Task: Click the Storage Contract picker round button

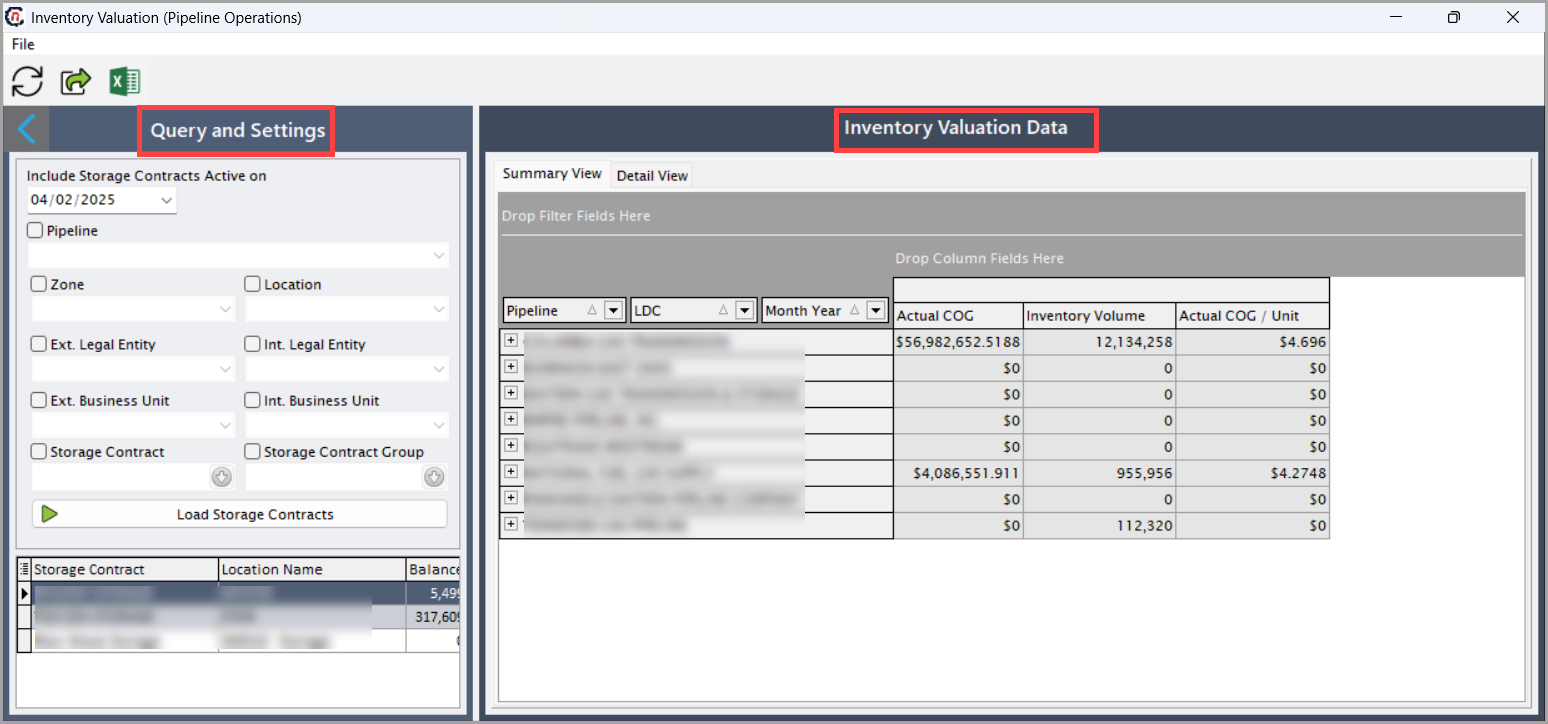Action: (222, 478)
